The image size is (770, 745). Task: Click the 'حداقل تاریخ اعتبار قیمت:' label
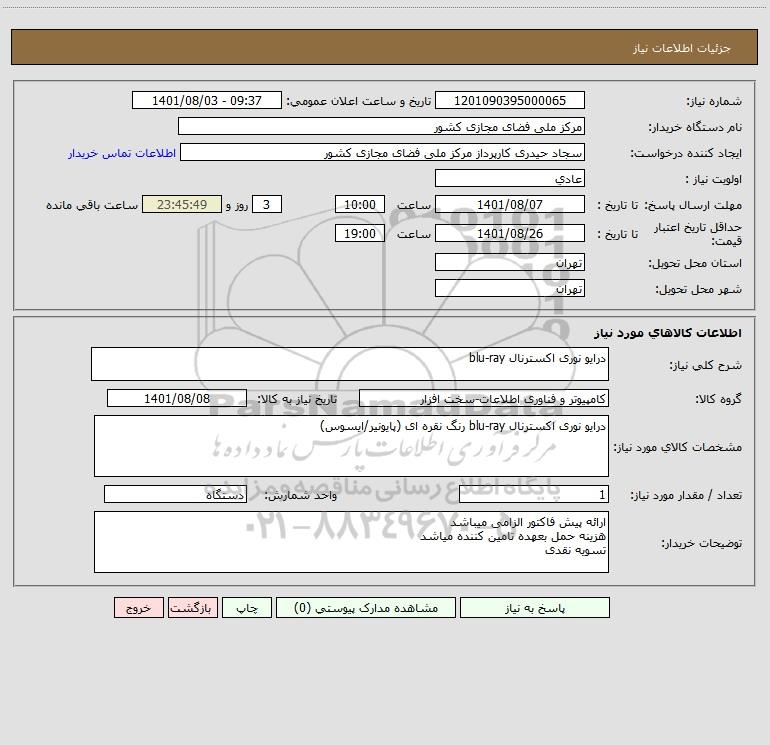[x=698, y=234]
